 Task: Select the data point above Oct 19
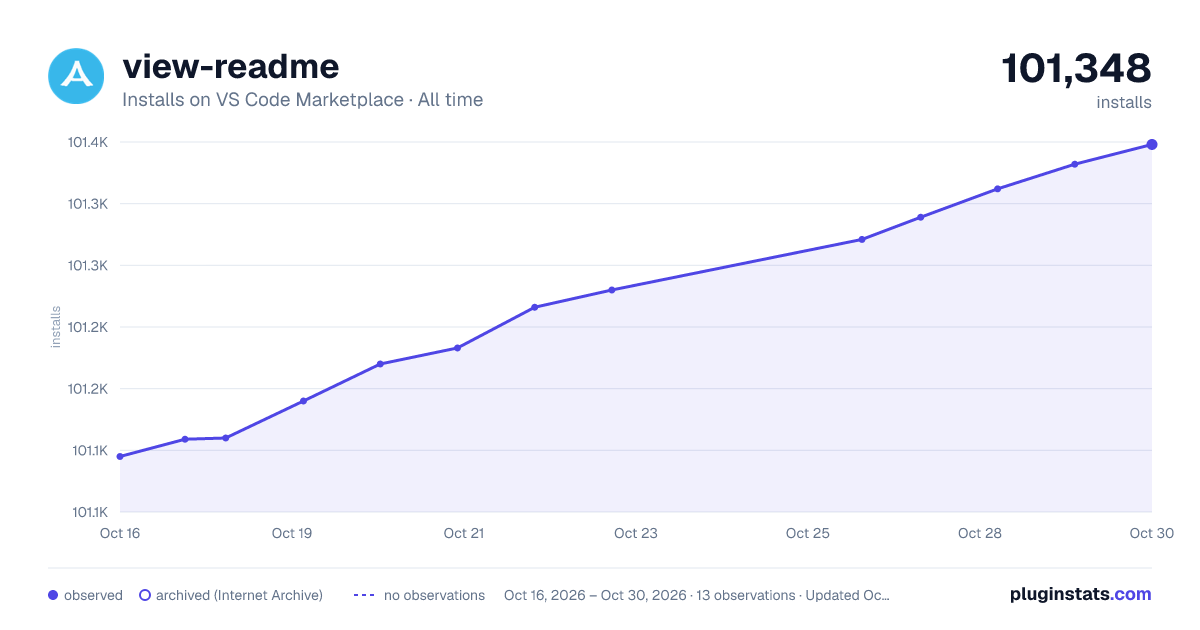pos(303,401)
